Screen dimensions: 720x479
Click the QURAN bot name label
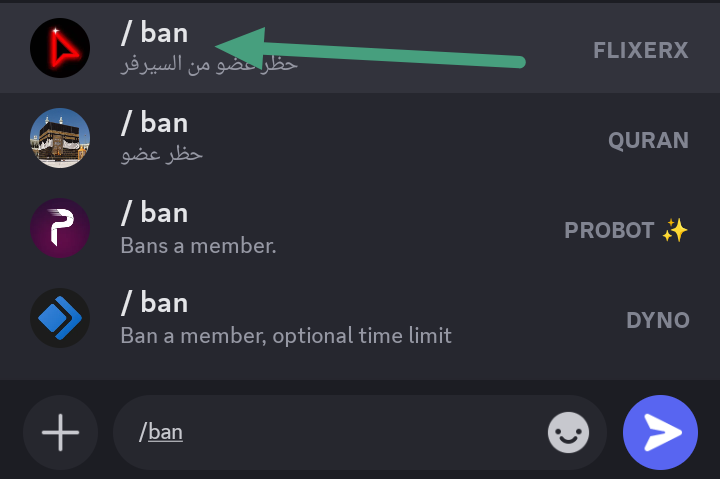click(648, 140)
